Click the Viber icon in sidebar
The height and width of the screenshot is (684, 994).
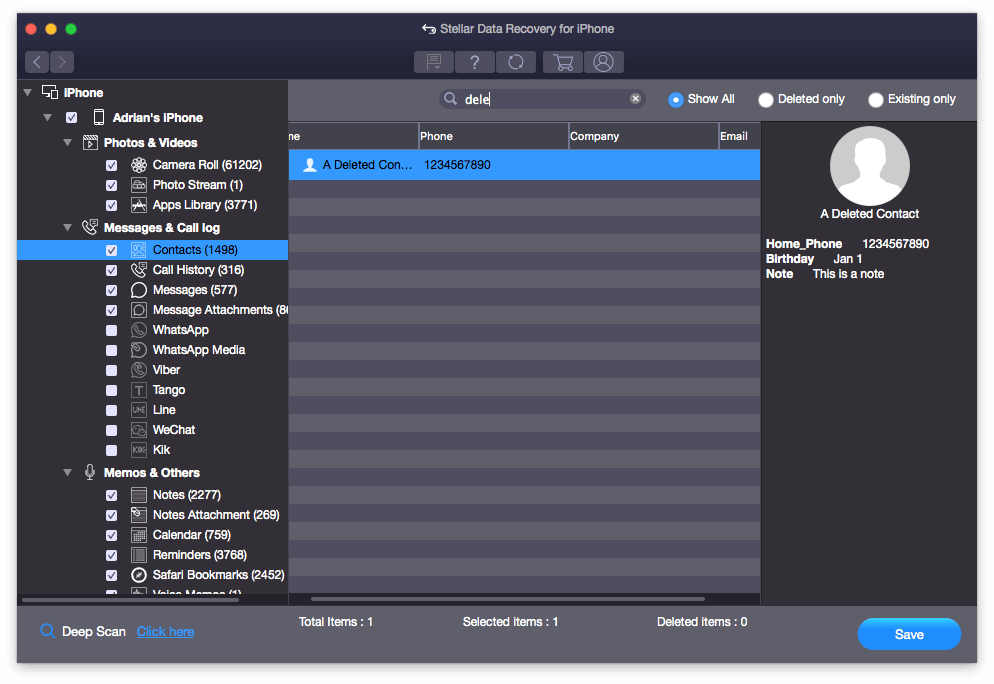tap(139, 370)
